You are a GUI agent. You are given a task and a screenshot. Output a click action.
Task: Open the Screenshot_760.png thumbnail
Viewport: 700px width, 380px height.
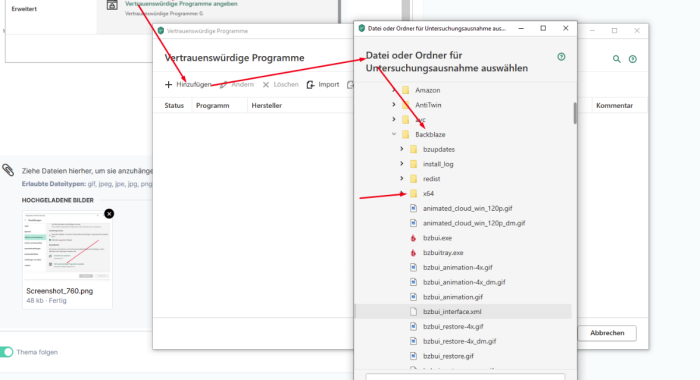tap(67, 246)
